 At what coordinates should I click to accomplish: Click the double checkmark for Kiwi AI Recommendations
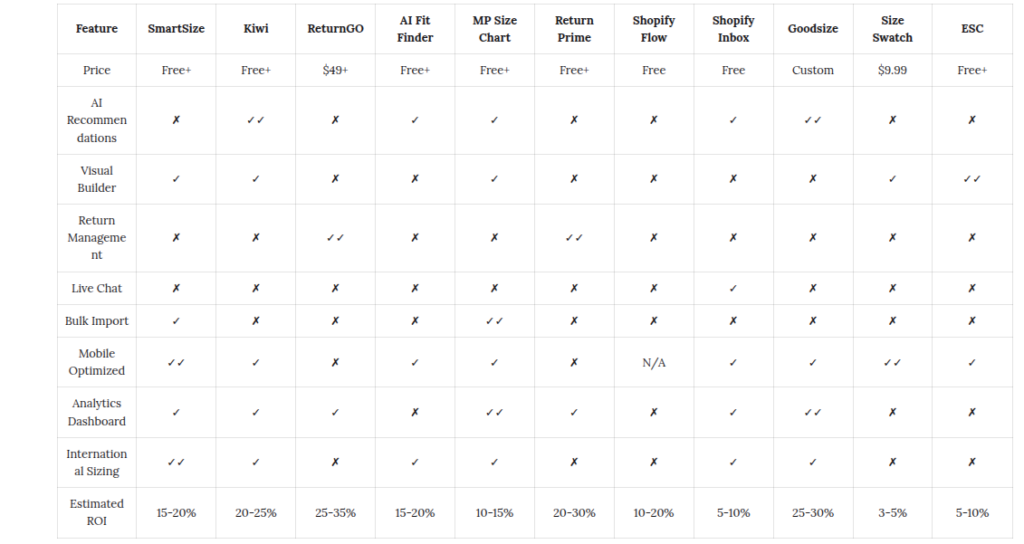click(255, 120)
